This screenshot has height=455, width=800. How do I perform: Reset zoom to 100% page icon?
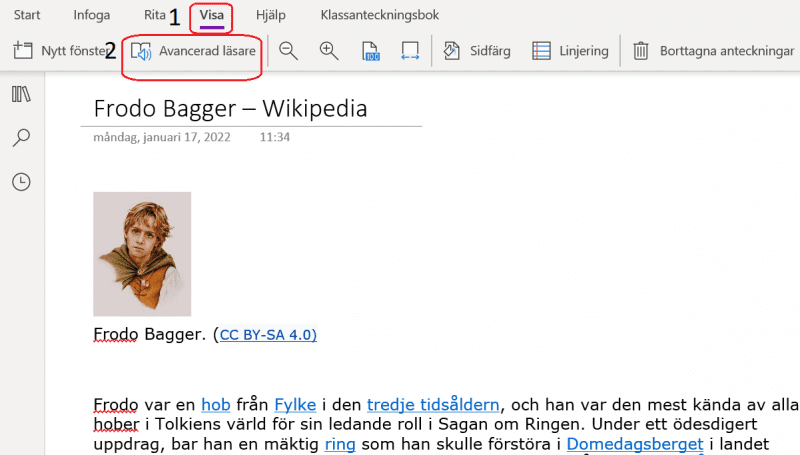pos(370,51)
